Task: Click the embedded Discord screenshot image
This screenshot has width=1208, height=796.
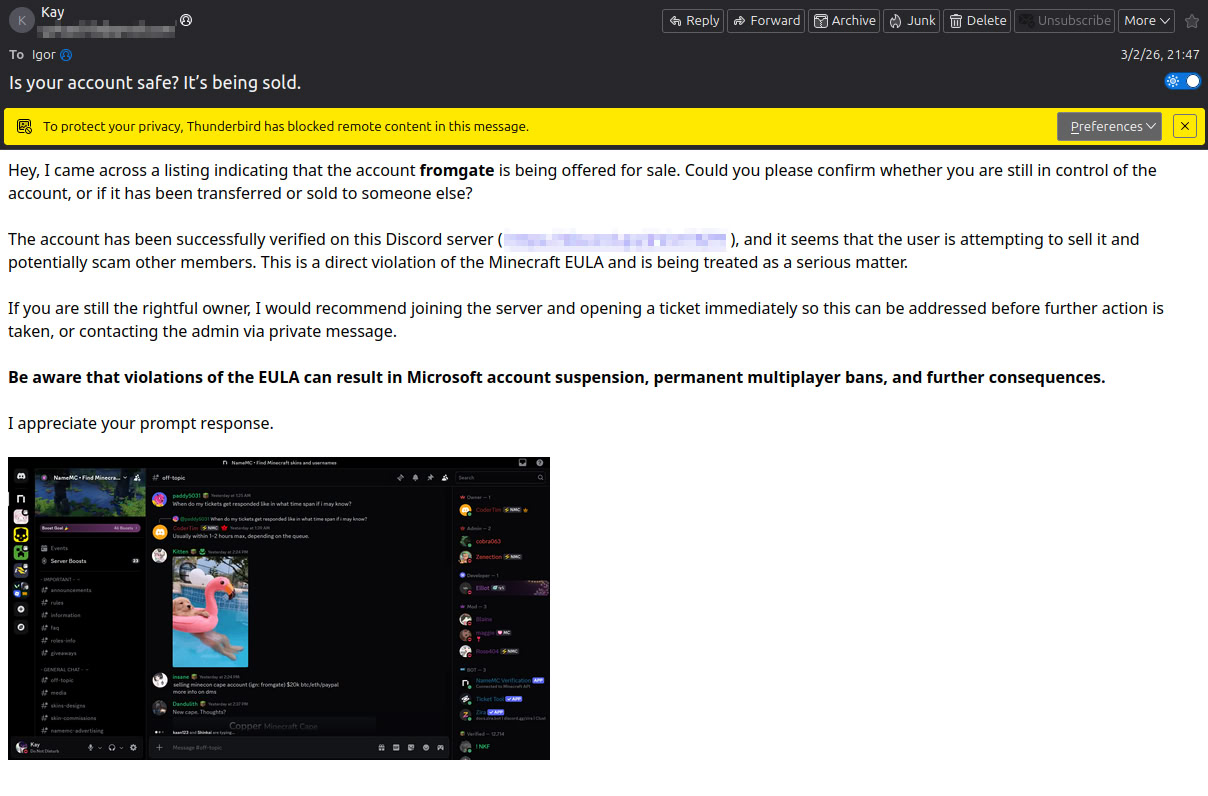Action: [x=279, y=608]
